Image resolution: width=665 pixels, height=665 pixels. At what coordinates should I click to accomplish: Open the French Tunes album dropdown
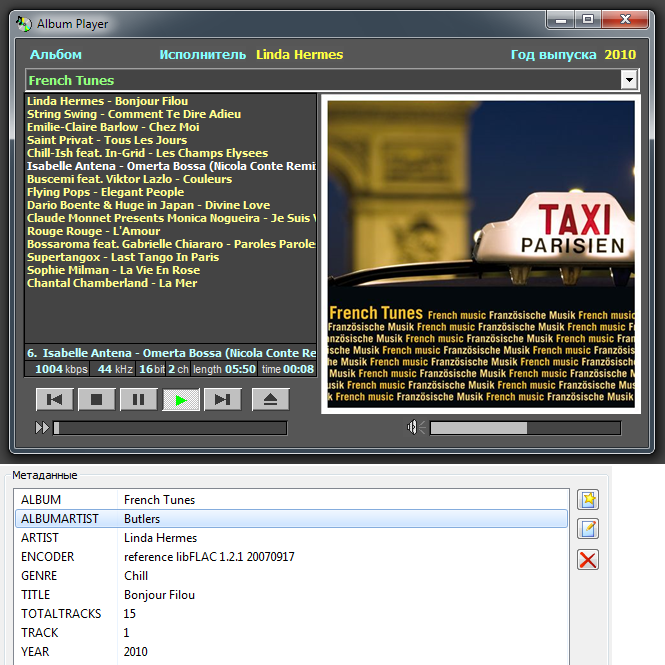tap(629, 80)
